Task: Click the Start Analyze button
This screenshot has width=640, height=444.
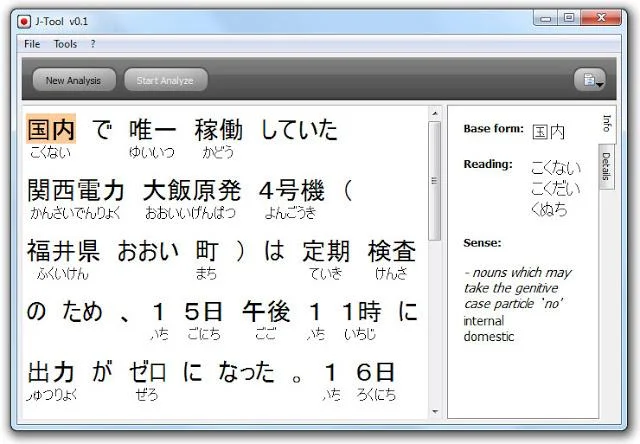Action: 165,80
